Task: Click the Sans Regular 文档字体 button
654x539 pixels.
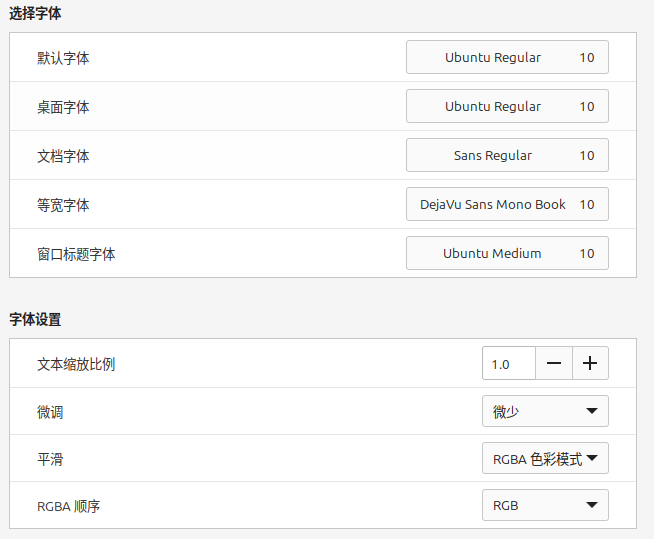Action: coord(507,156)
